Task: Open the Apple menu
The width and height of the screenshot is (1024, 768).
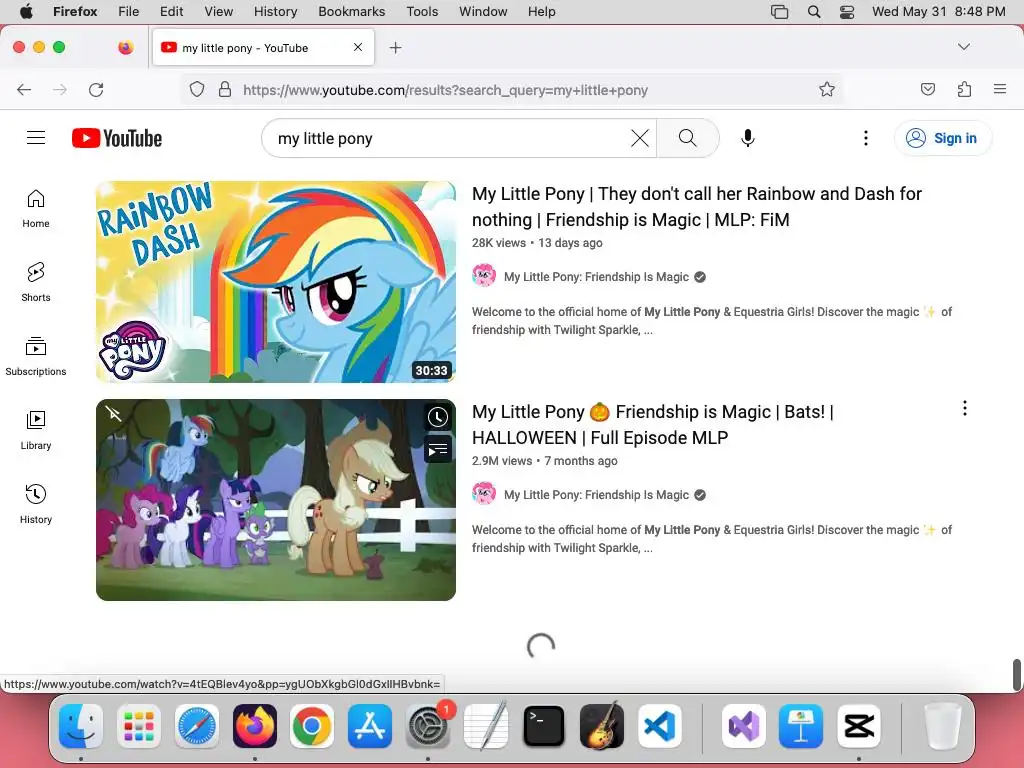Action: 26,11
